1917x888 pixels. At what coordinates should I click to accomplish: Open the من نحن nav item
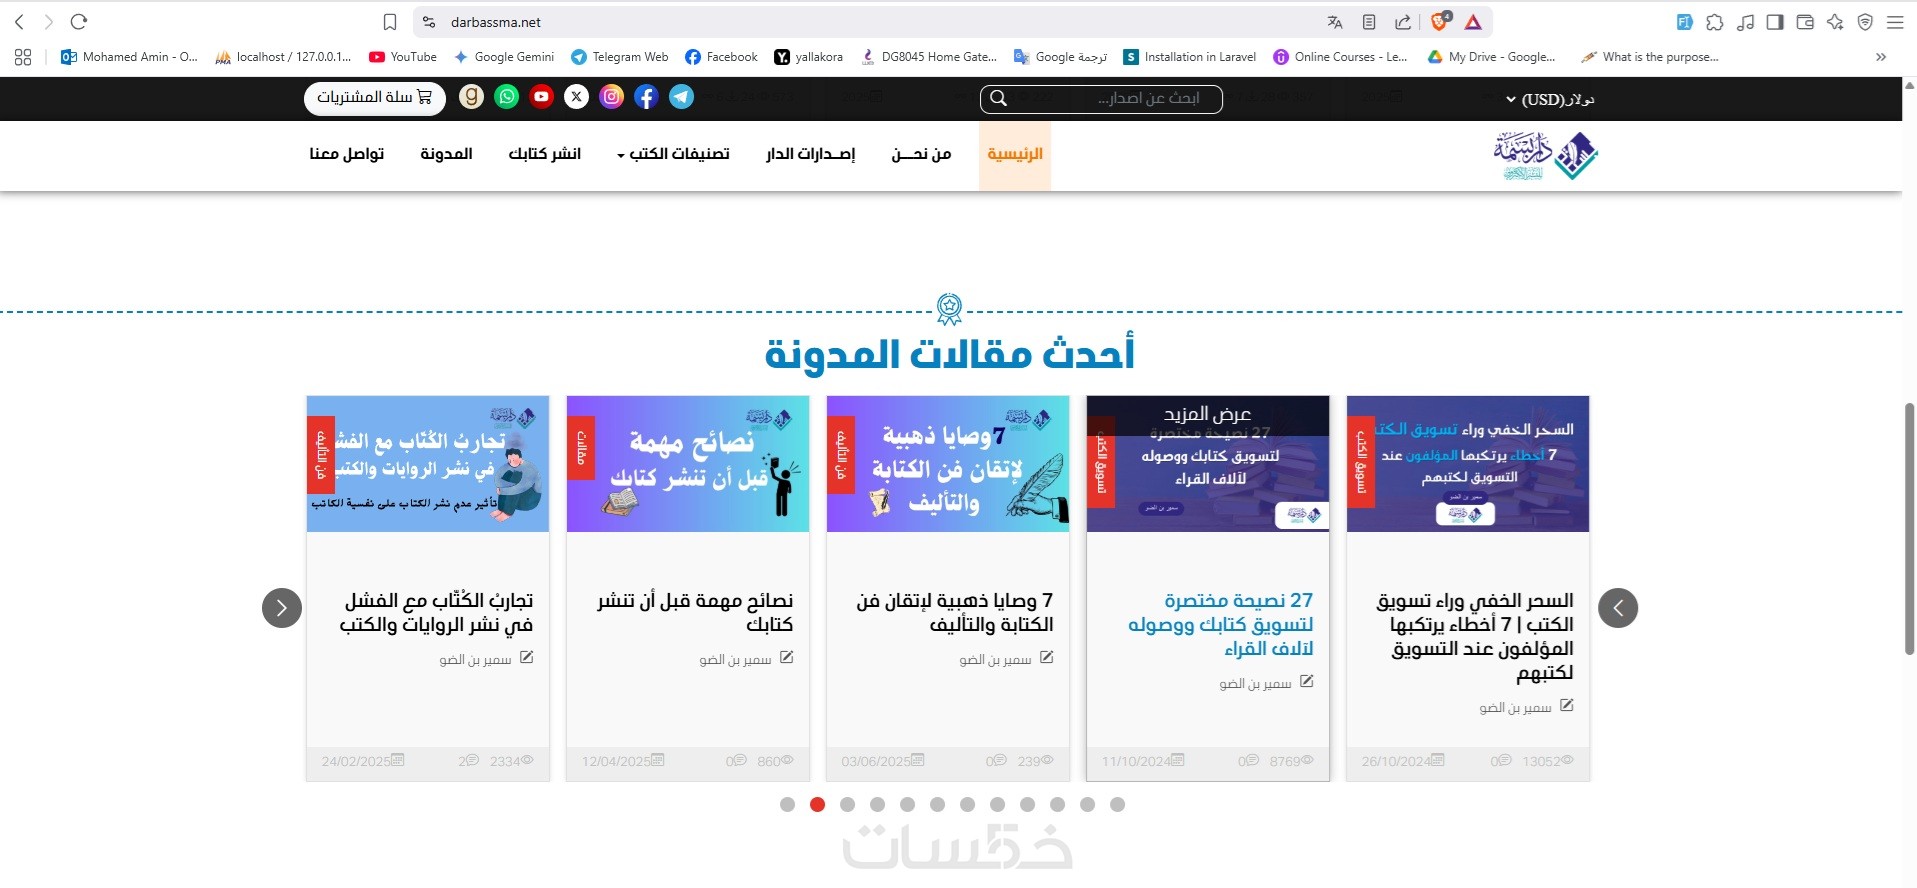(921, 154)
